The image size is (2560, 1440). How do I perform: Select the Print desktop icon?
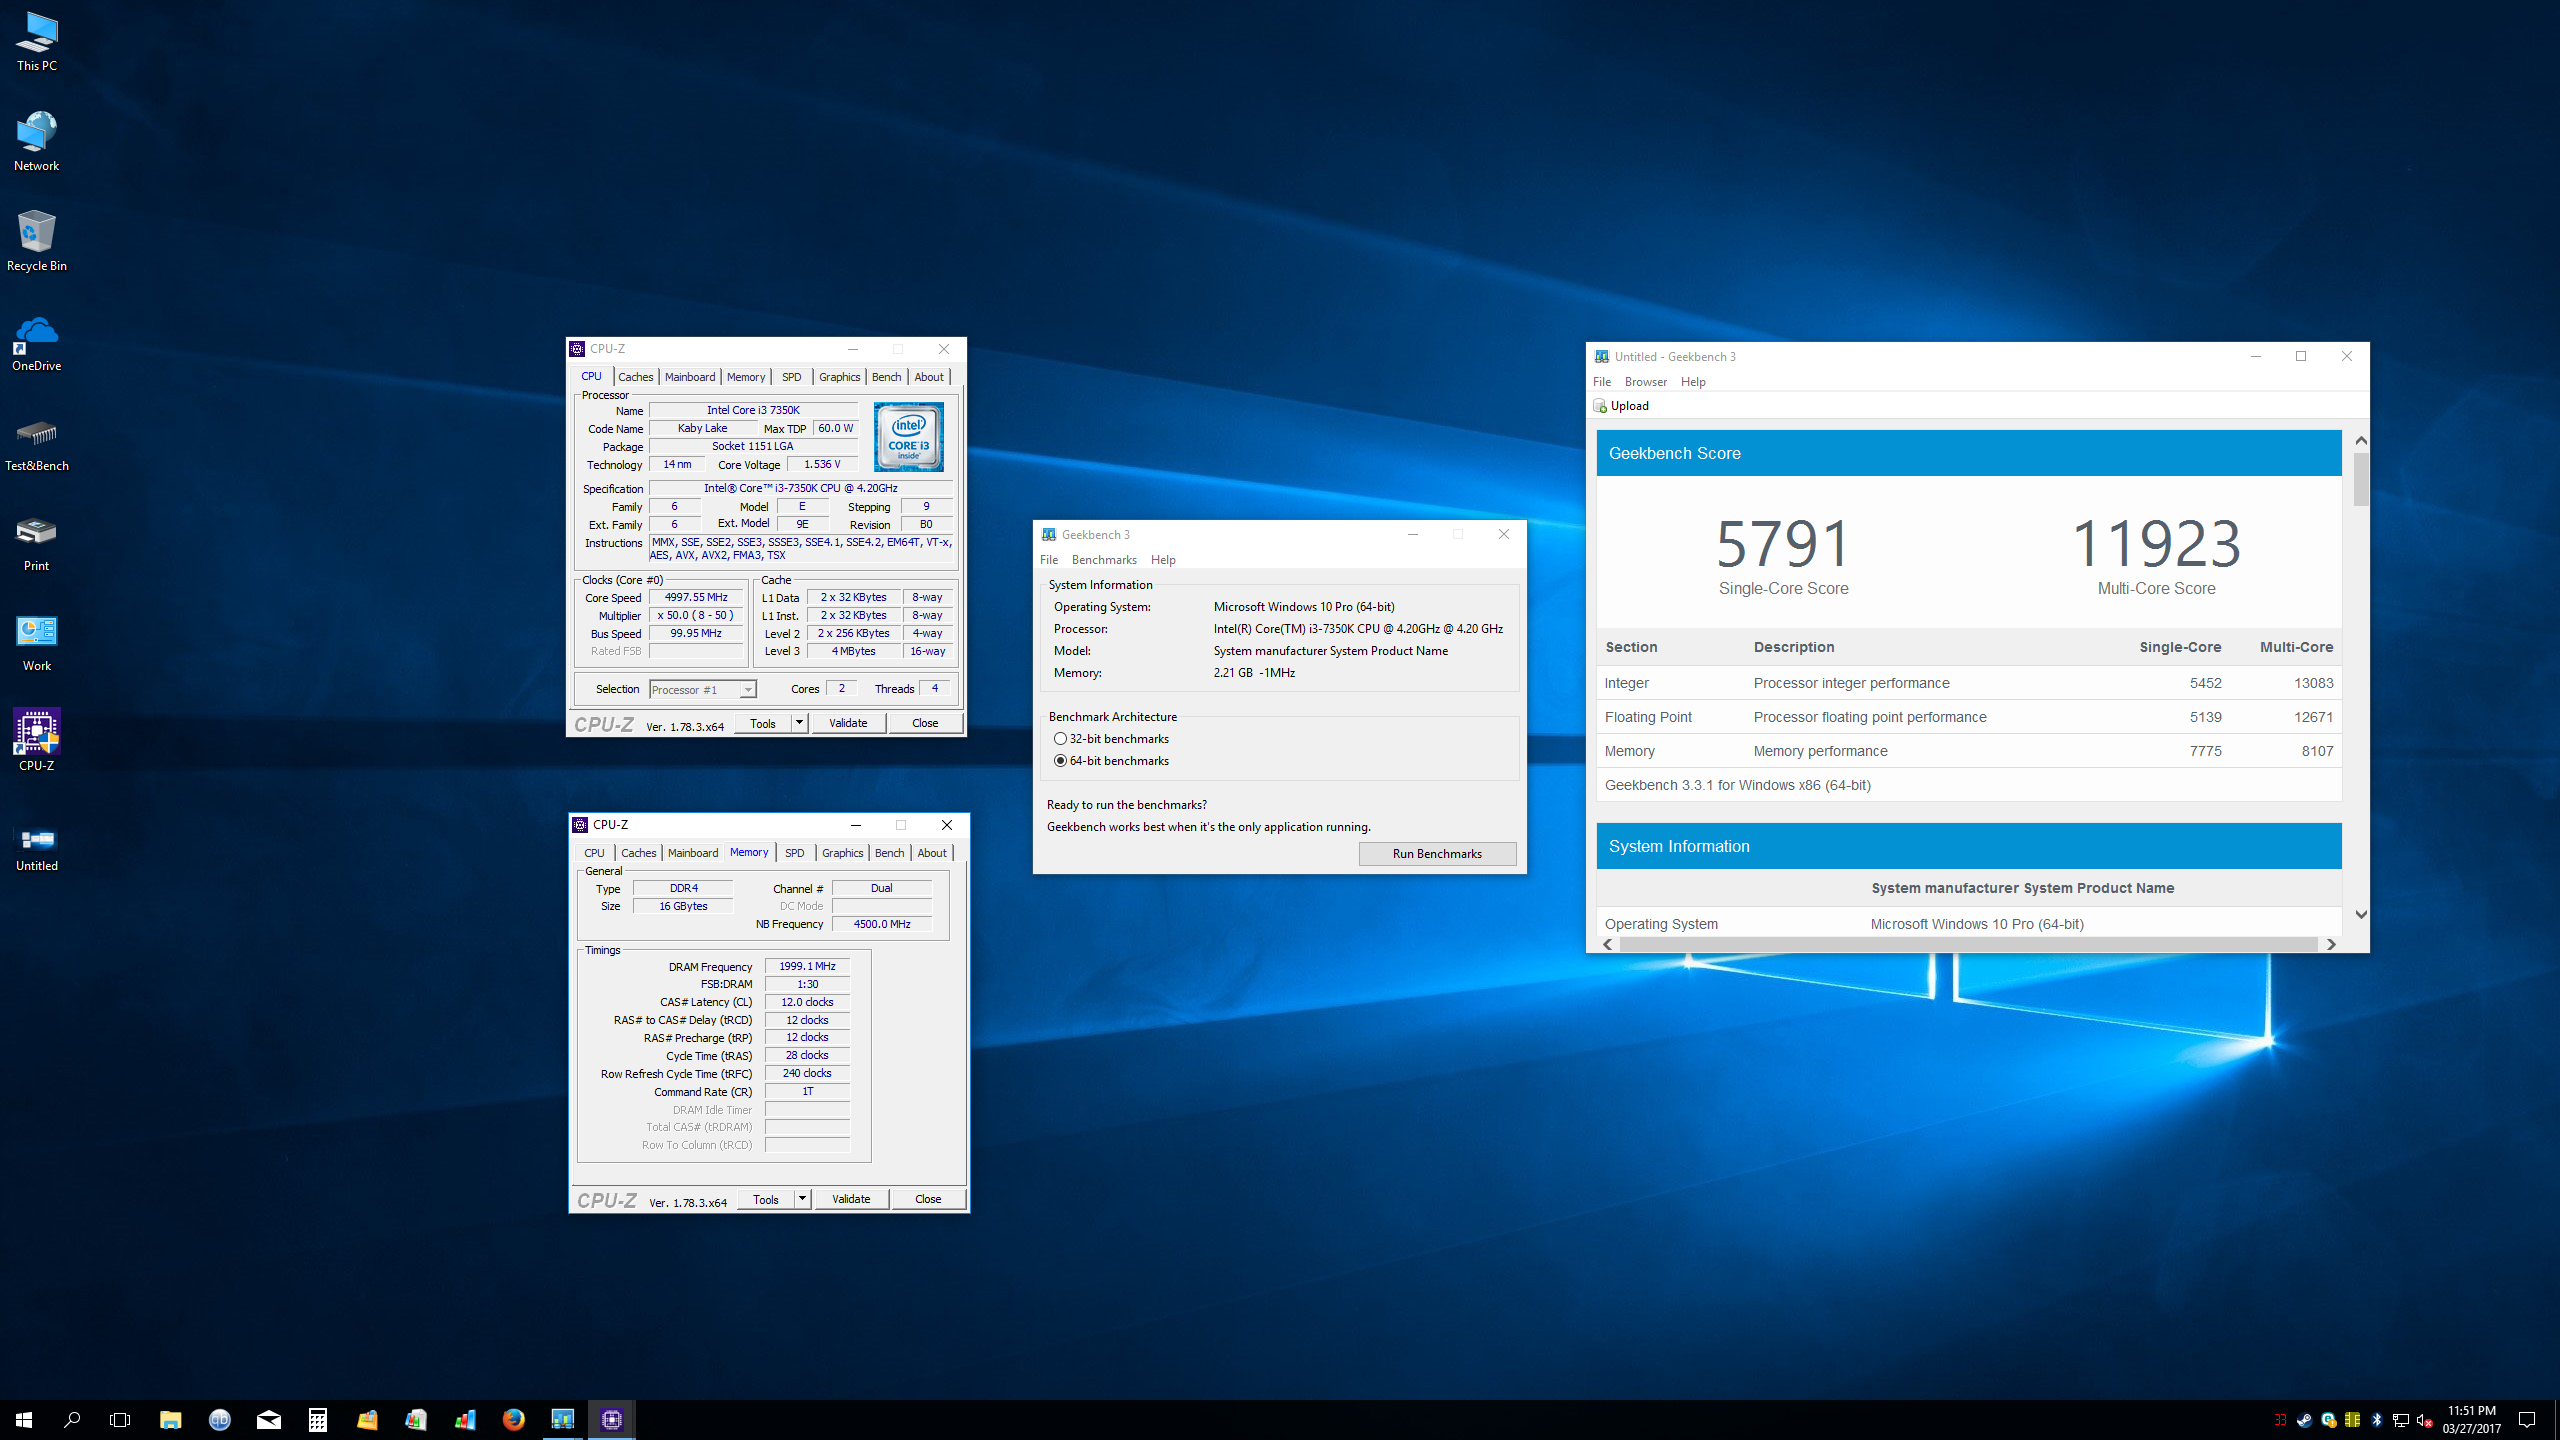(37, 542)
